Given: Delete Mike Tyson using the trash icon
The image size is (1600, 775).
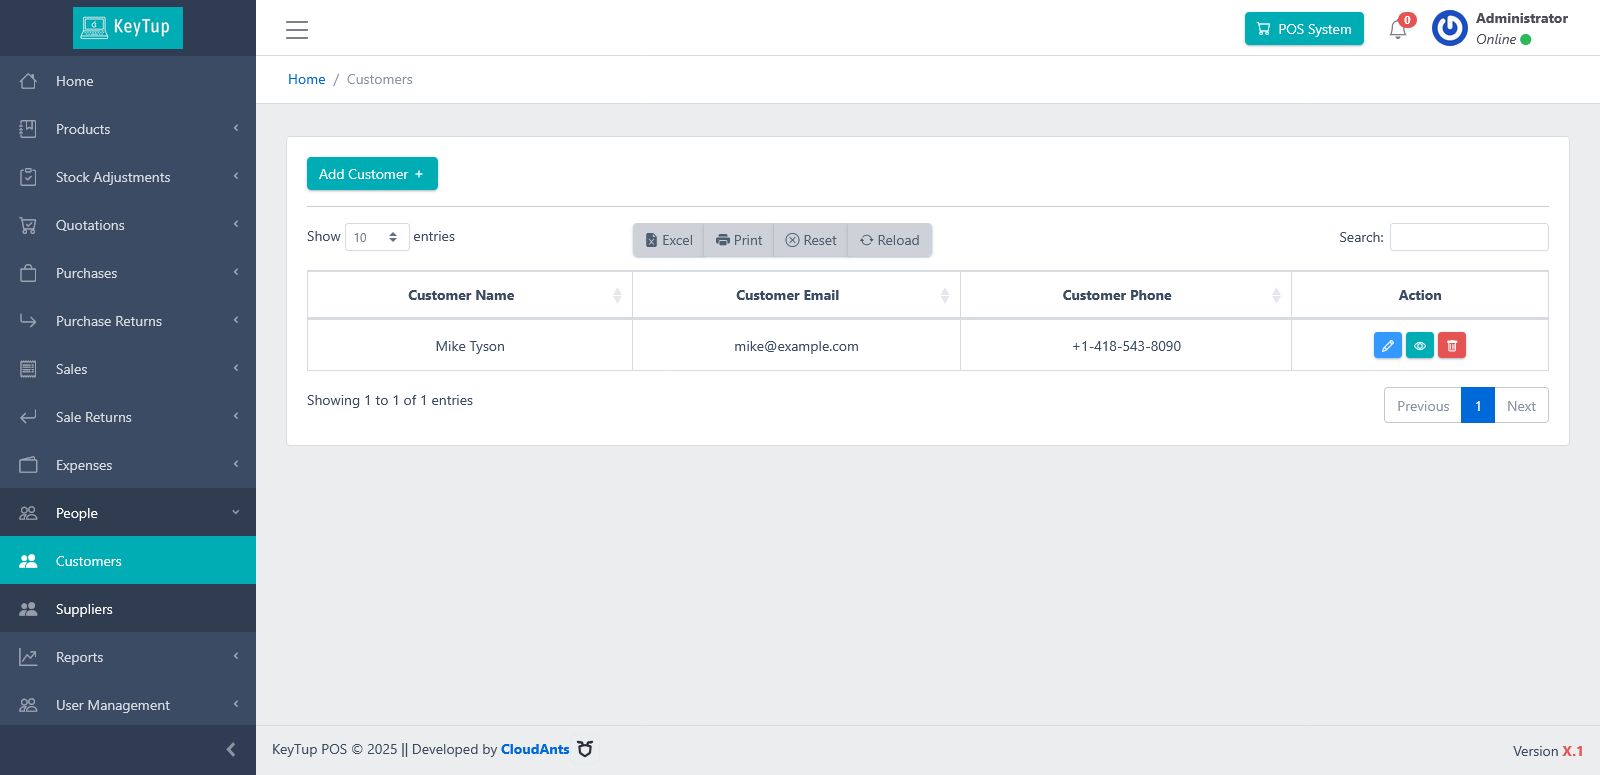Looking at the screenshot, I should (x=1451, y=345).
